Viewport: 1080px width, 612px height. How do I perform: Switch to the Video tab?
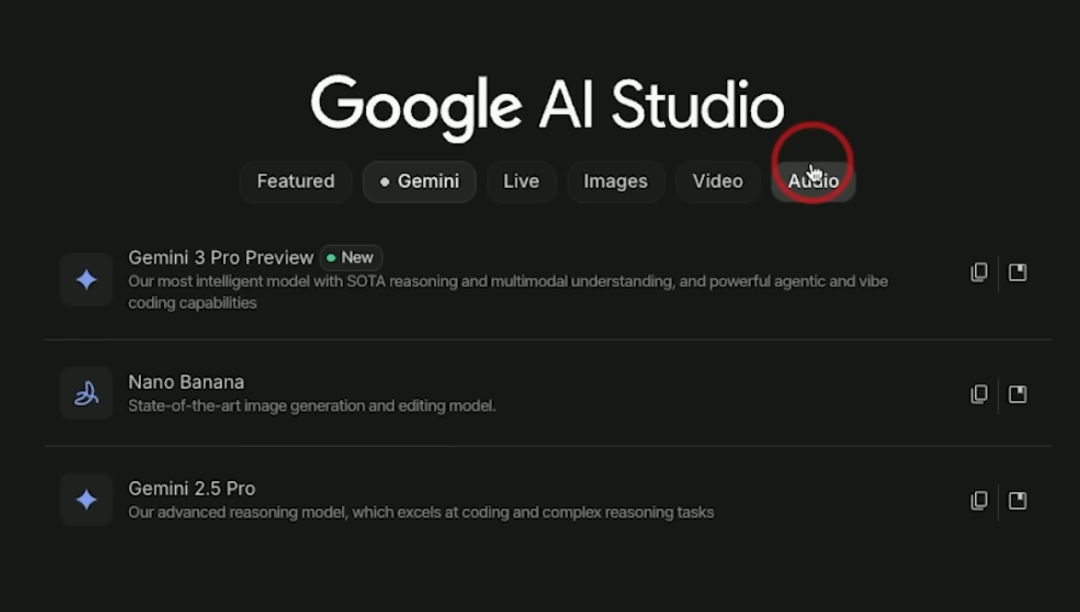717,182
